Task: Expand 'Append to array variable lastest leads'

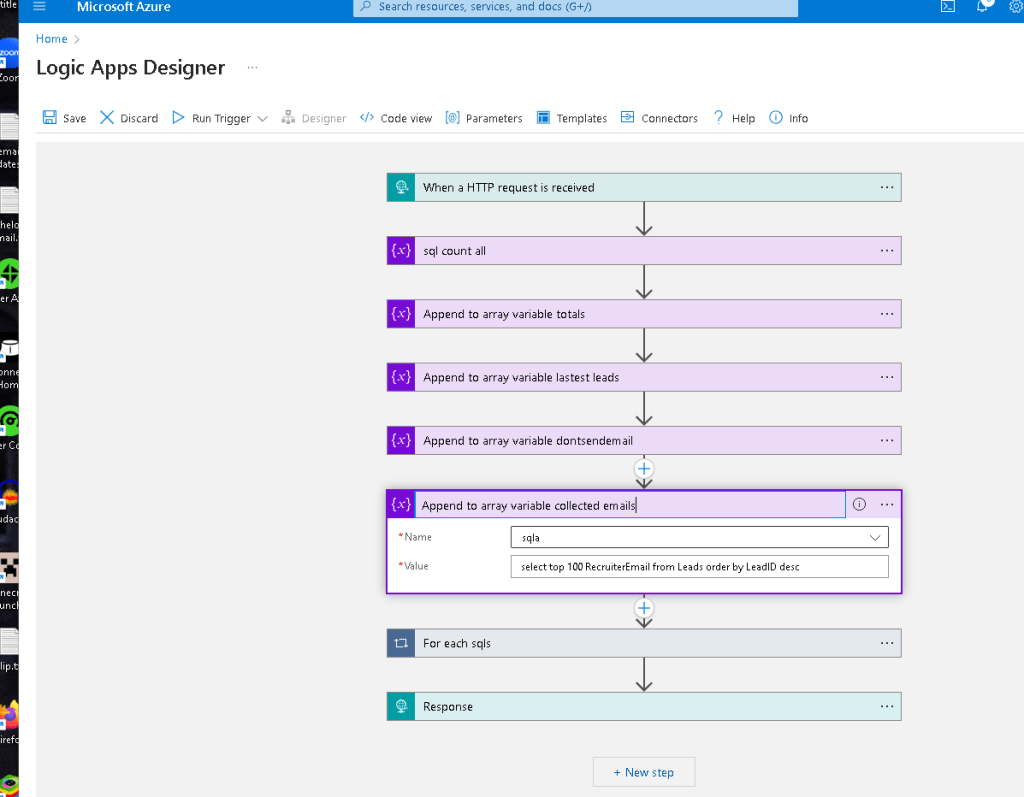Action: tap(644, 378)
